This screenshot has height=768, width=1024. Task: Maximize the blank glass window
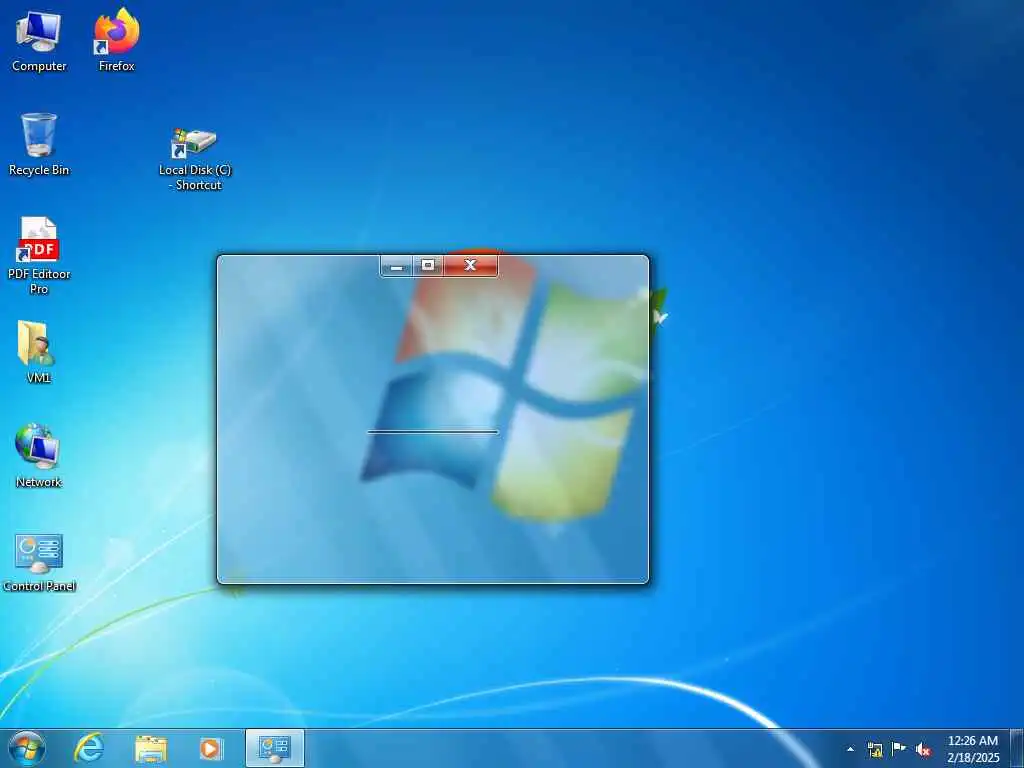428,266
